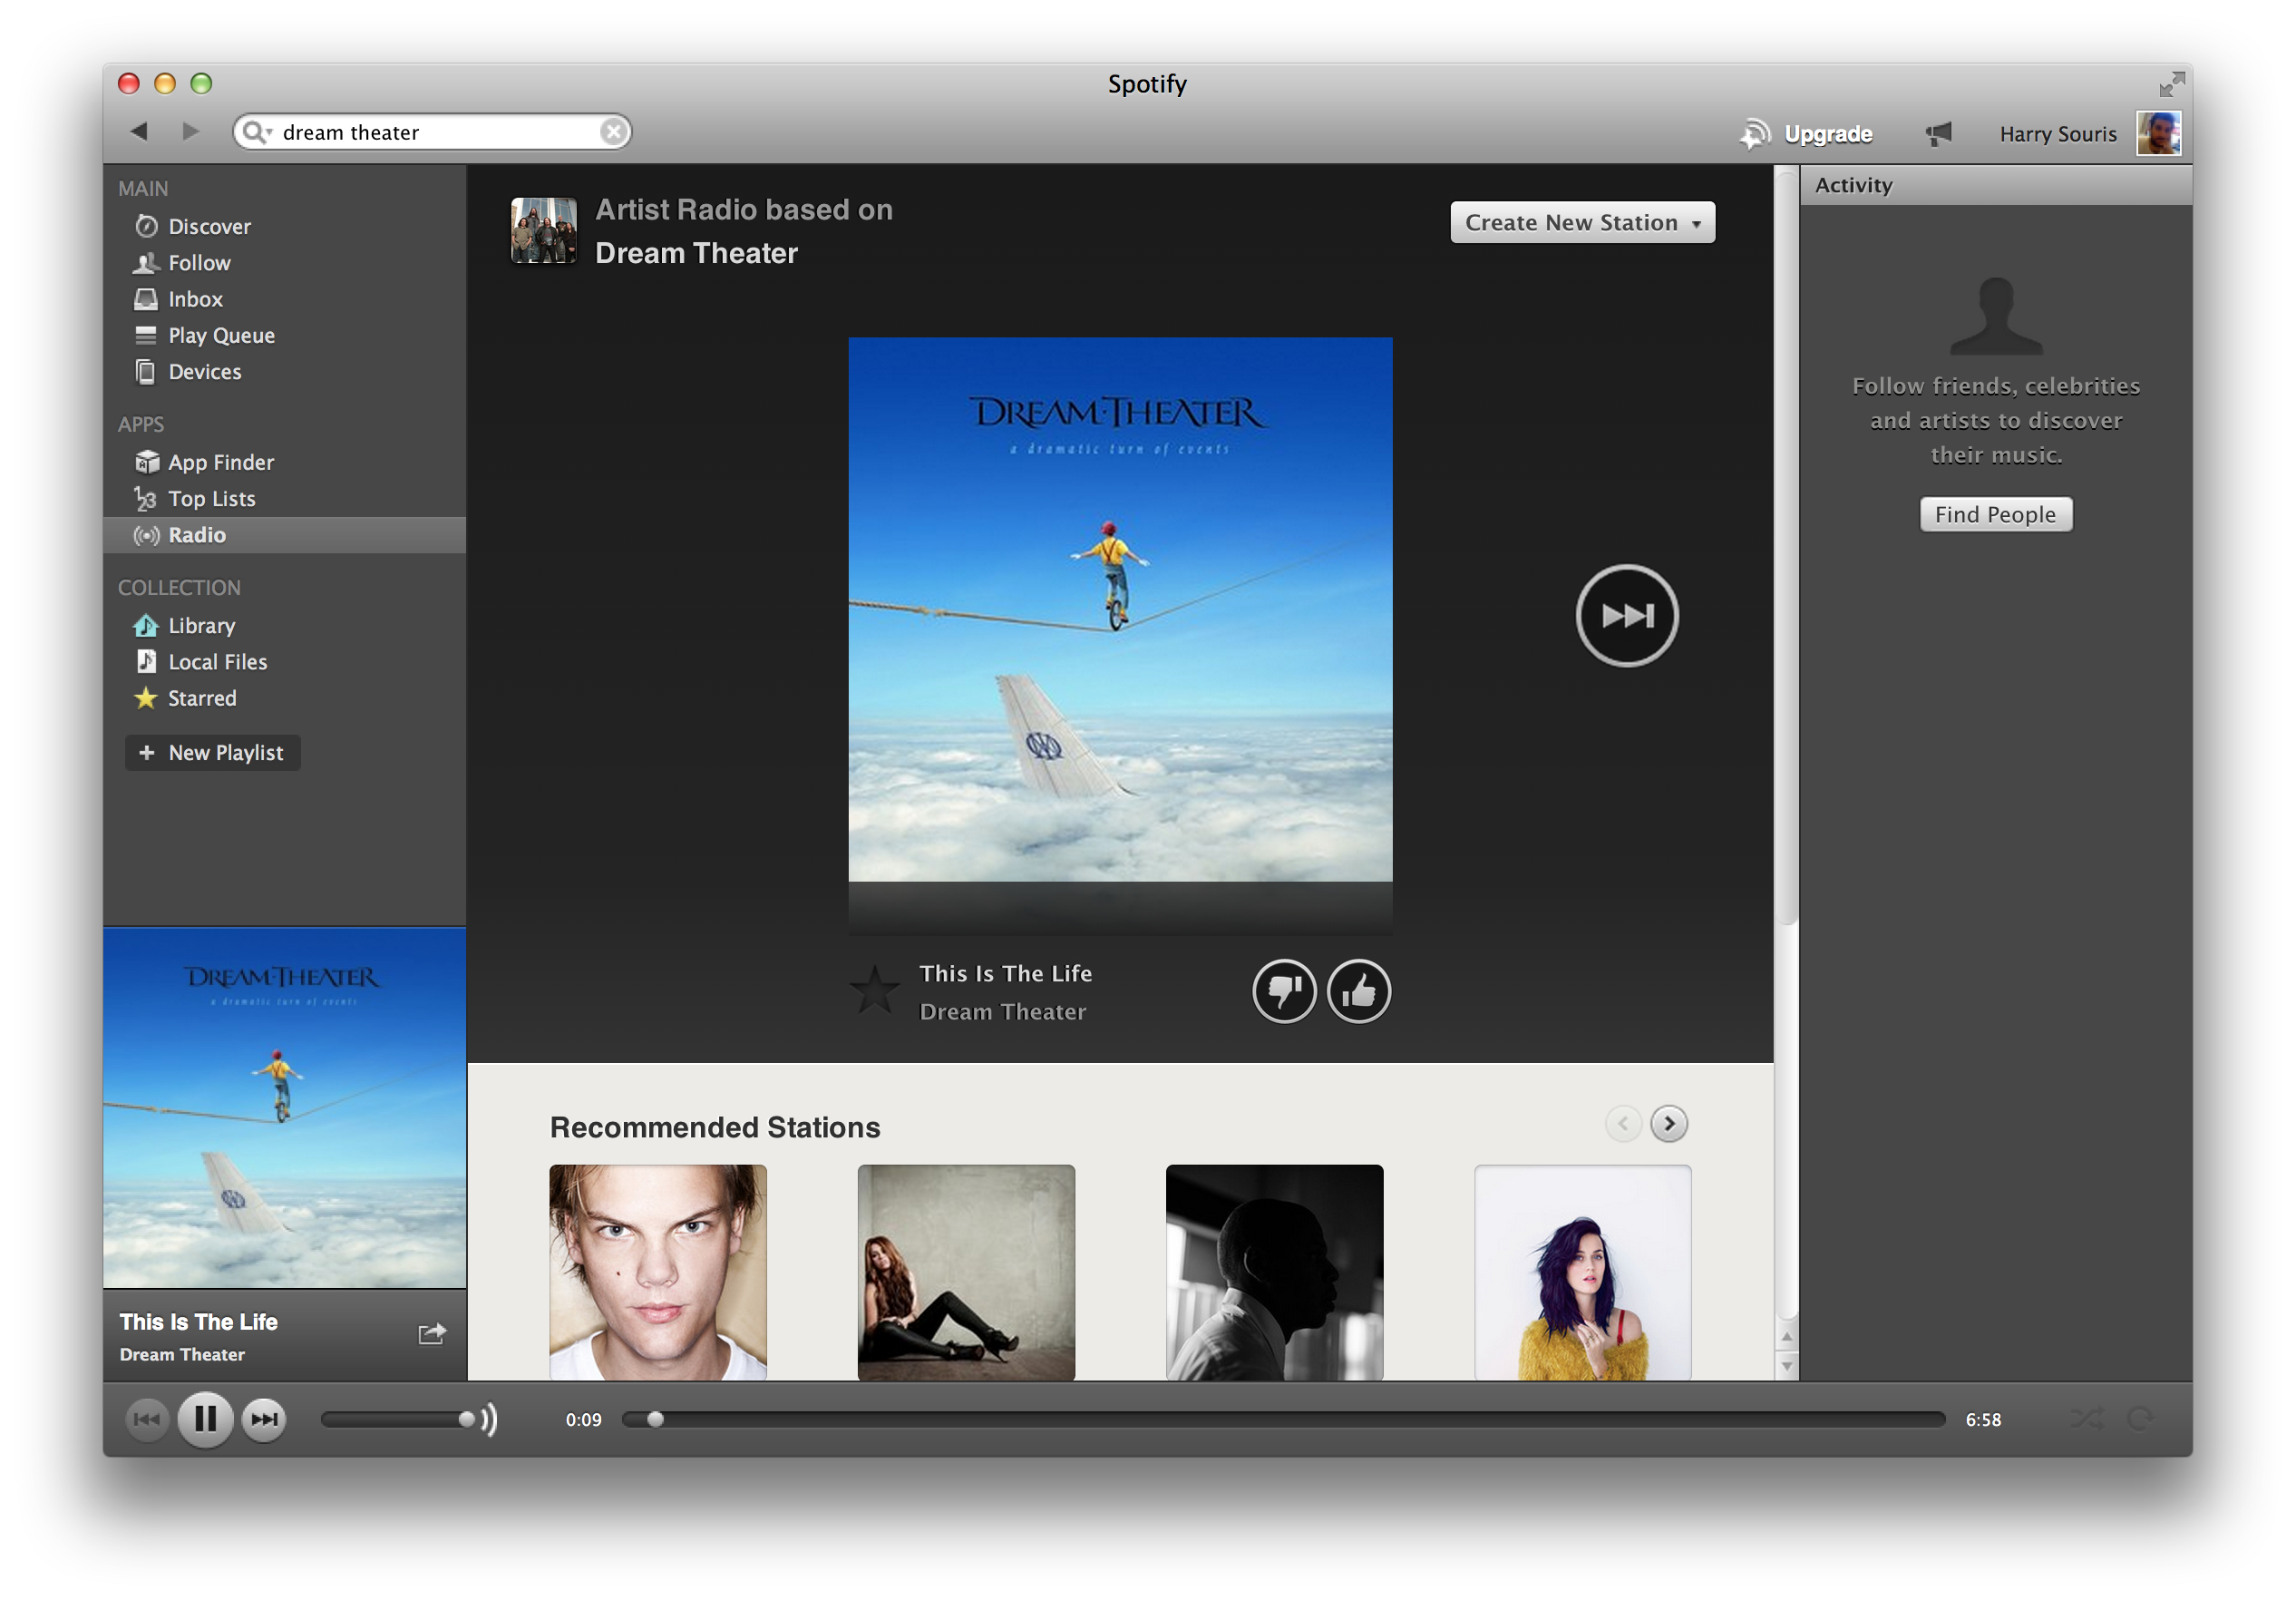Open Discover in the sidebar
The width and height of the screenshot is (2296, 1600).
tap(284, 227)
